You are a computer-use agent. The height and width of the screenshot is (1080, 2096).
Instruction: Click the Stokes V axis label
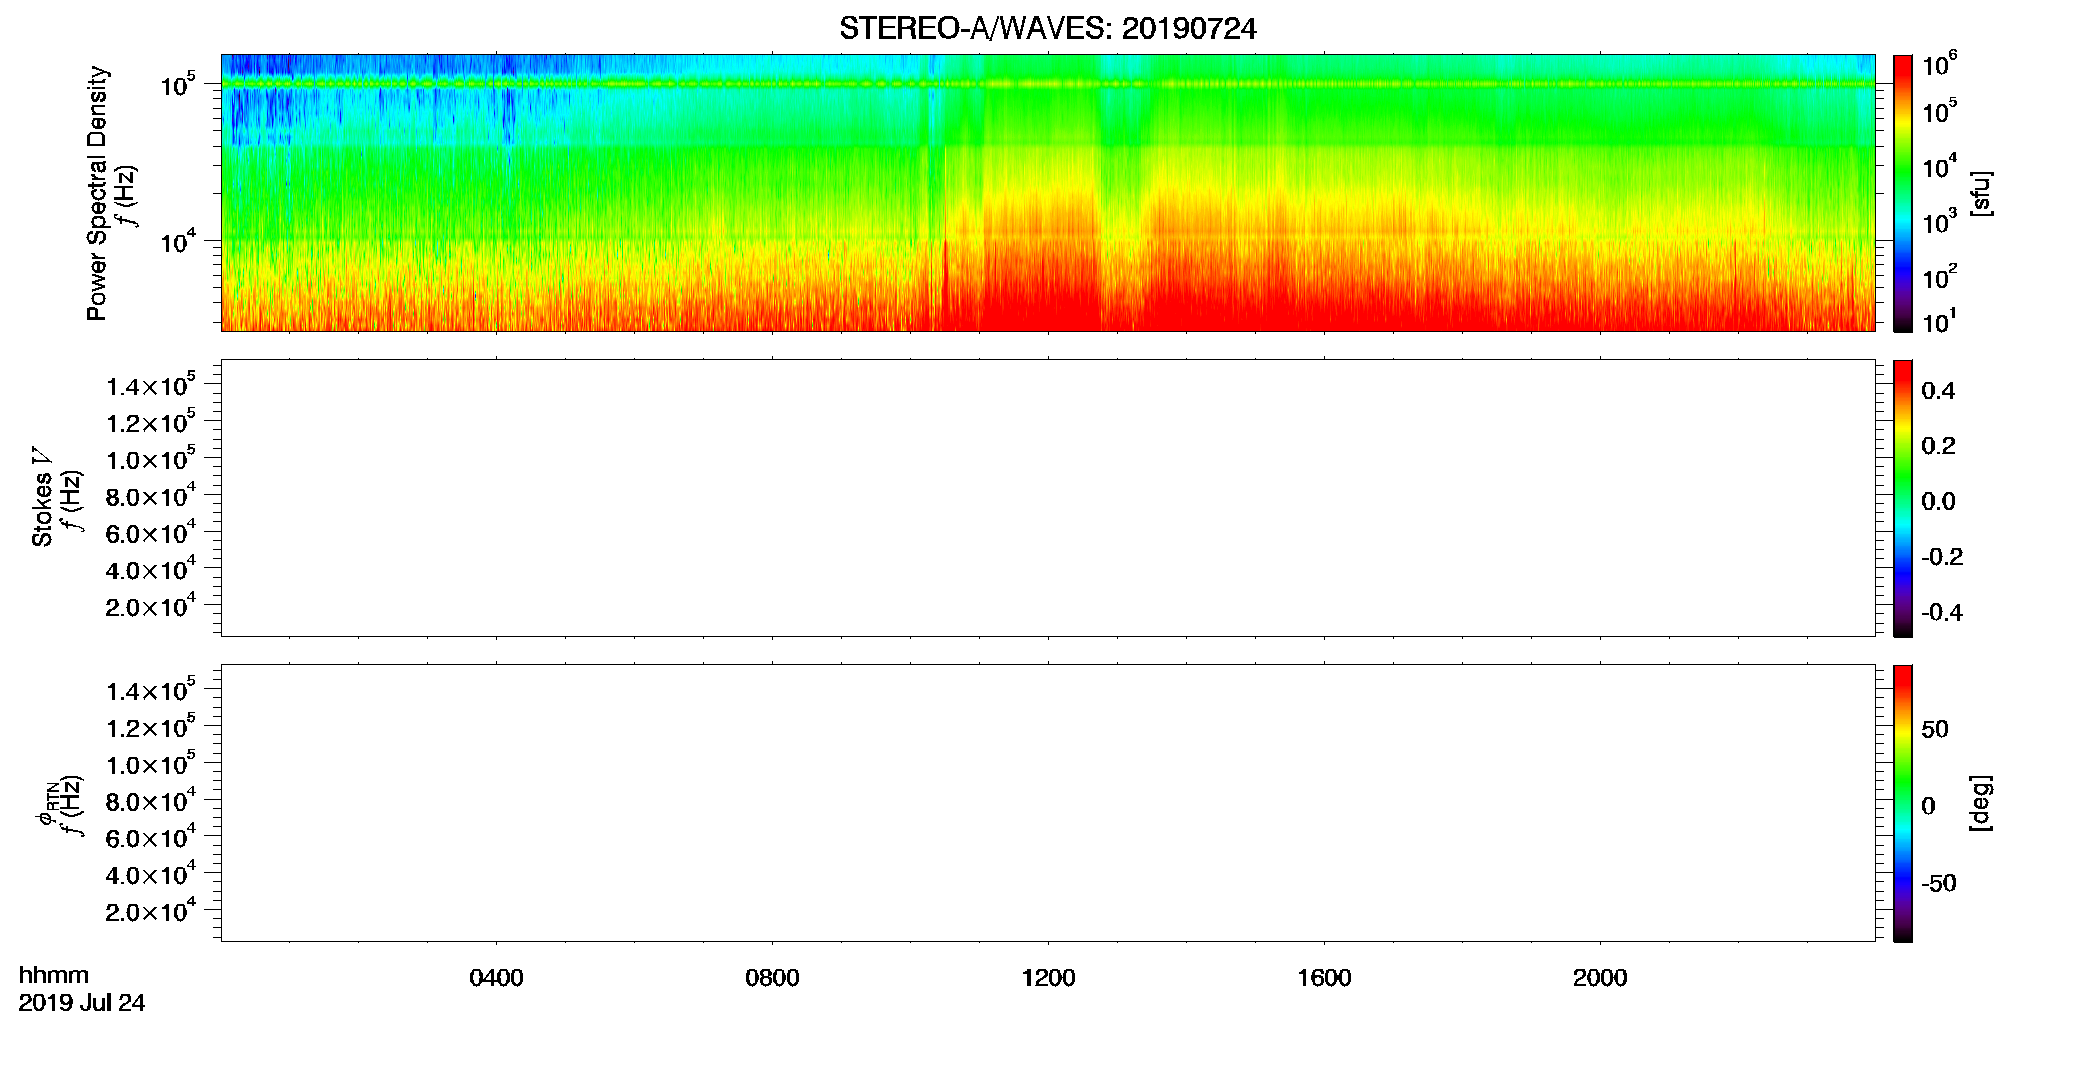43,498
